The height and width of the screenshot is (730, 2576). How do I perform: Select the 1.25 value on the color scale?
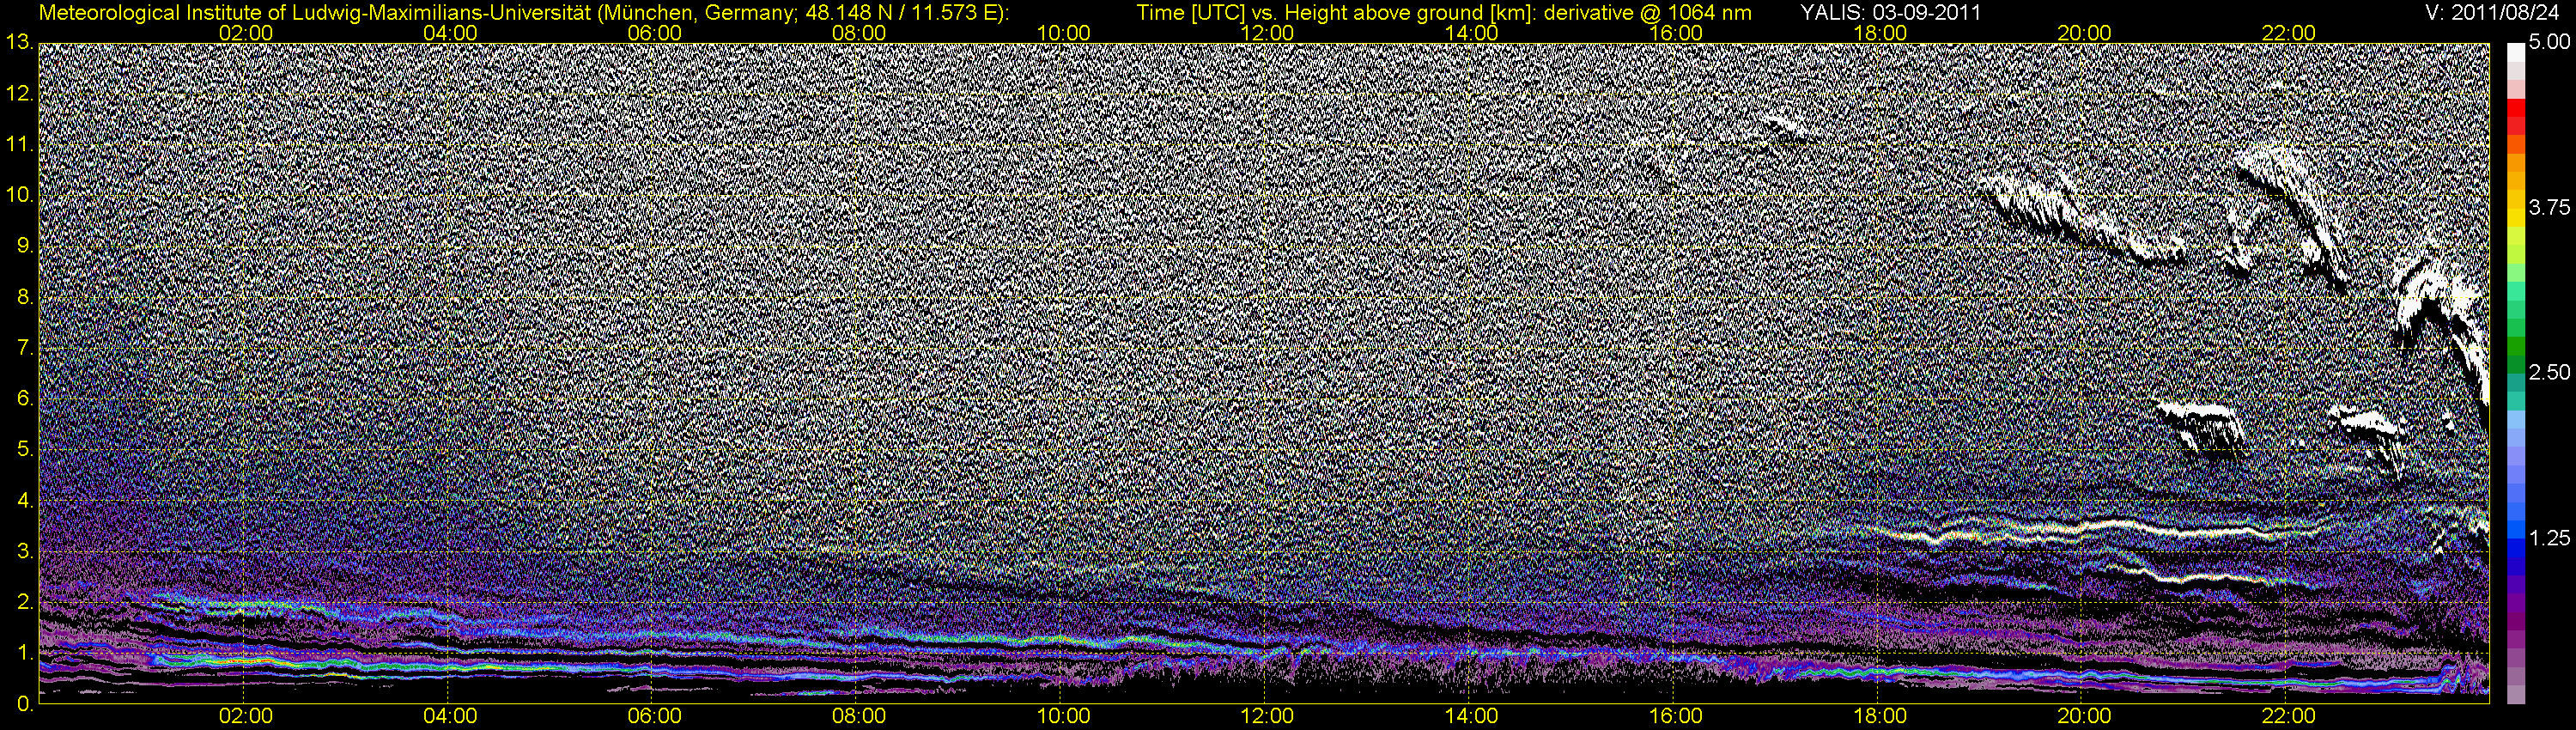click(x=2549, y=538)
